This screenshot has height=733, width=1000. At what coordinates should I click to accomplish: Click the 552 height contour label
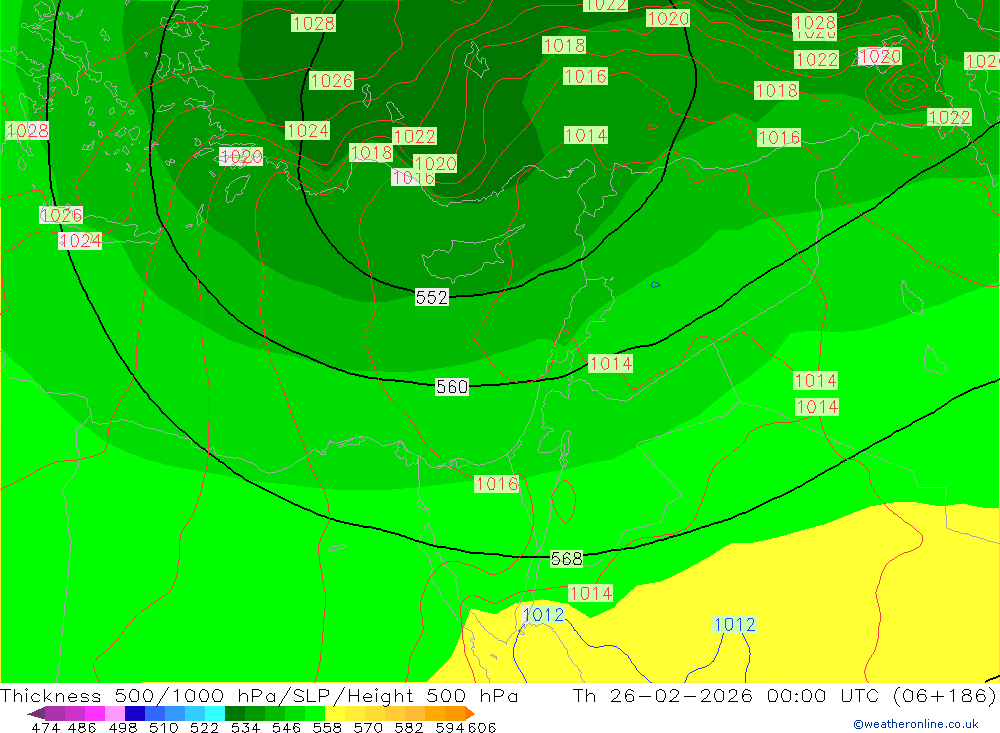(432, 297)
